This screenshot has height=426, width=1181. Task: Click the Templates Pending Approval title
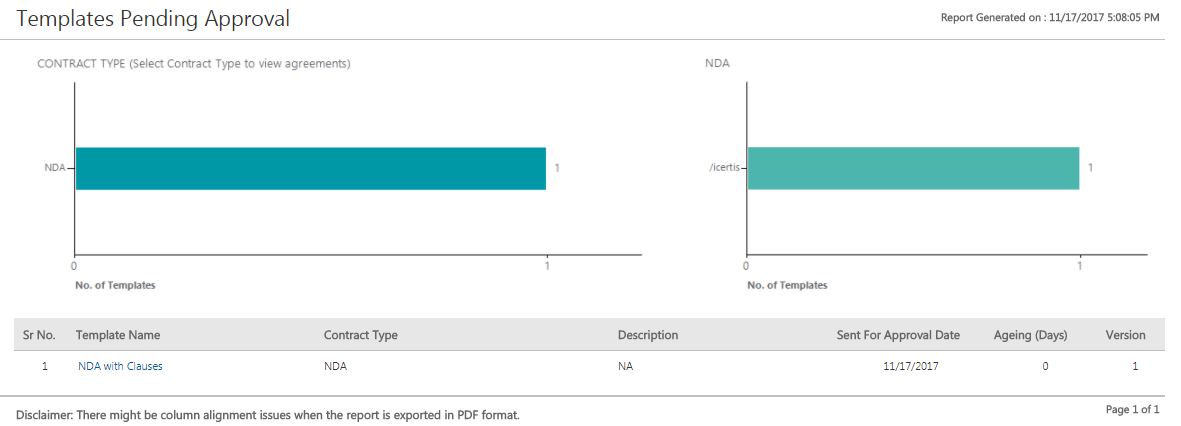pos(153,18)
